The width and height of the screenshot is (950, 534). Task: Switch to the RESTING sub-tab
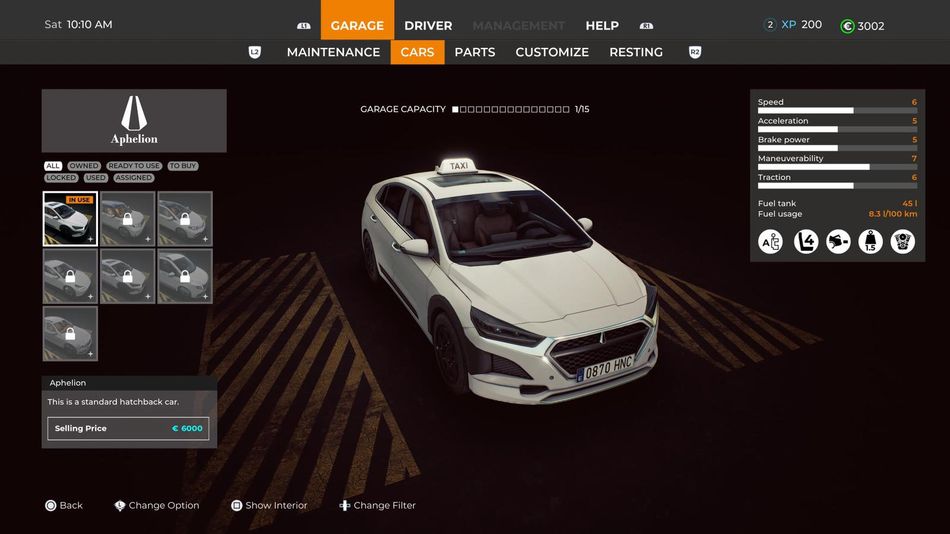[x=636, y=52]
